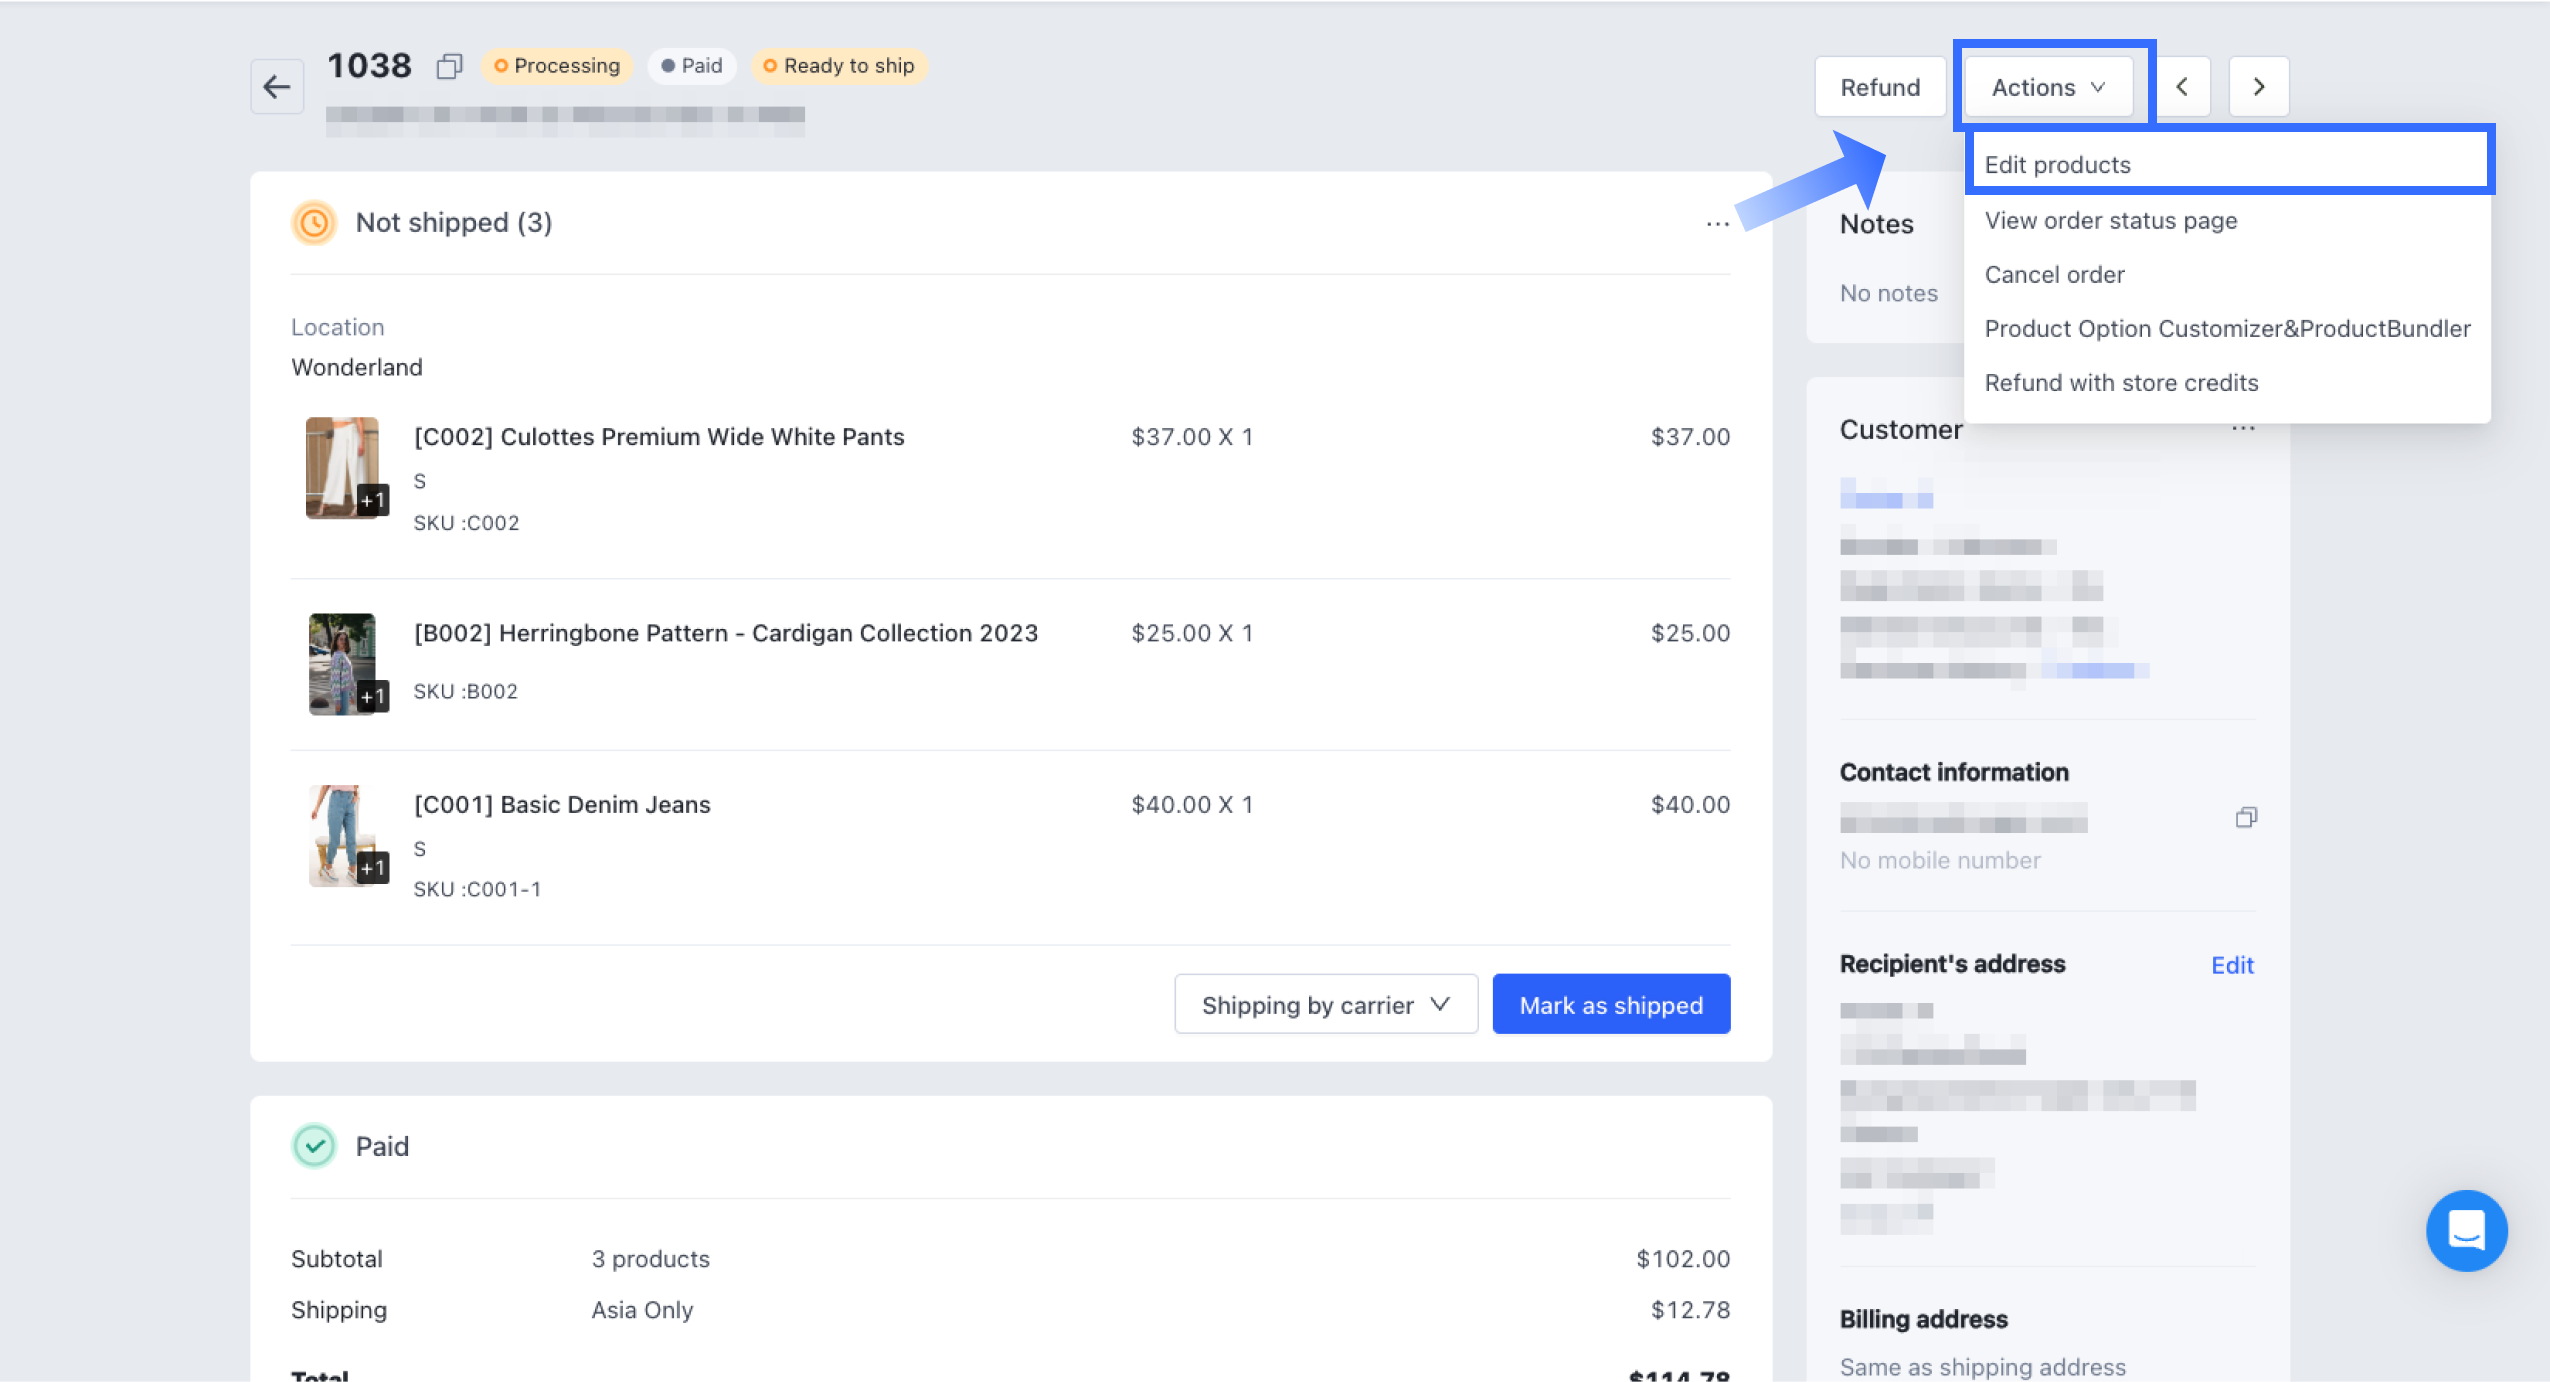This screenshot has height=1382, width=2550.
Task: Open the live chat support bubble
Action: coord(2465,1230)
